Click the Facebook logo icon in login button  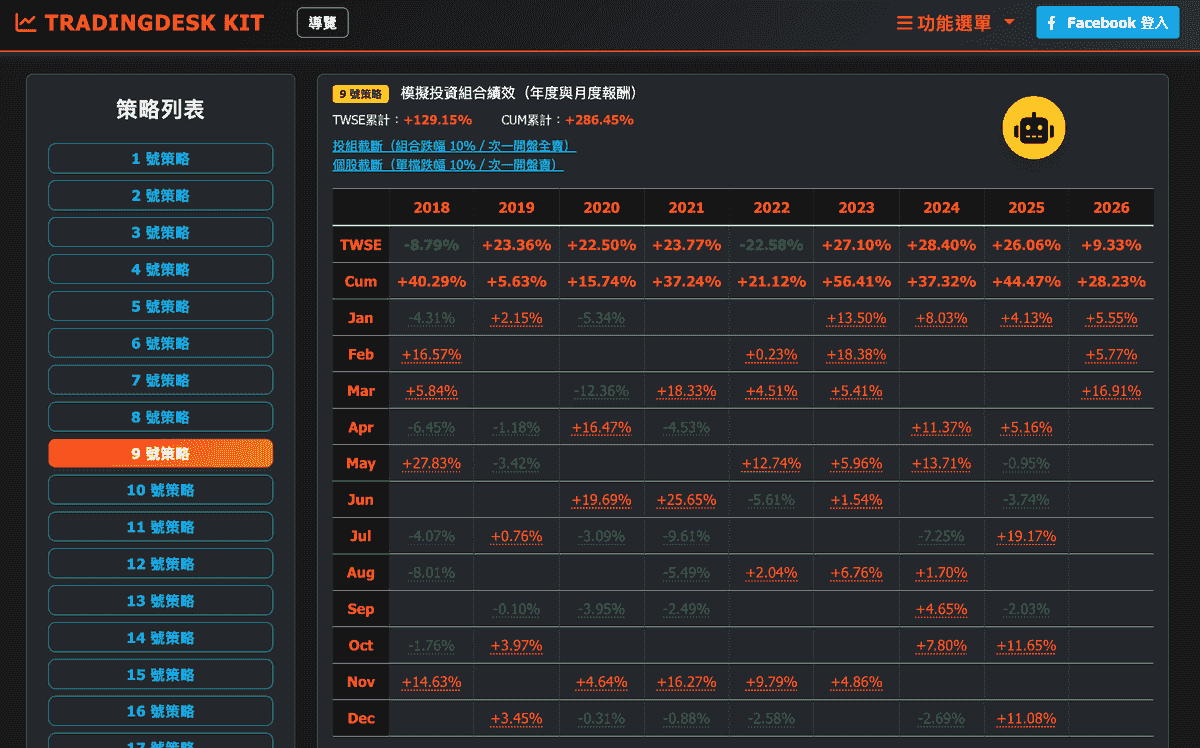[1053, 22]
